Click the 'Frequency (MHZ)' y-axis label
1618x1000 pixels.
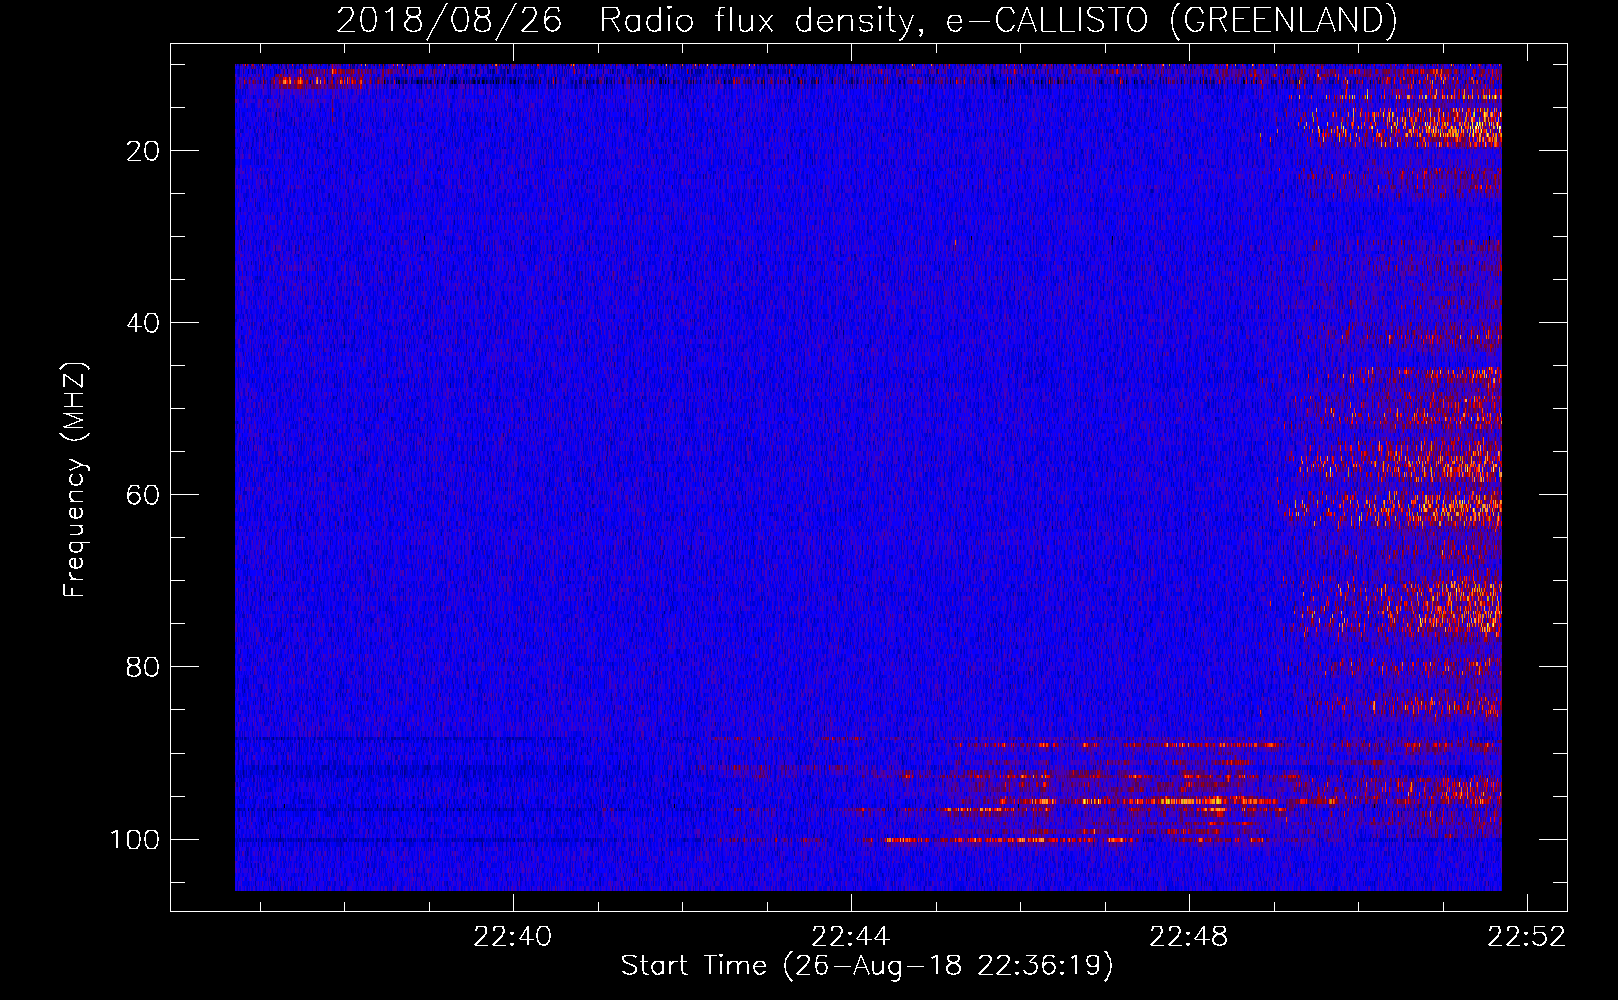pyautogui.click(x=75, y=479)
